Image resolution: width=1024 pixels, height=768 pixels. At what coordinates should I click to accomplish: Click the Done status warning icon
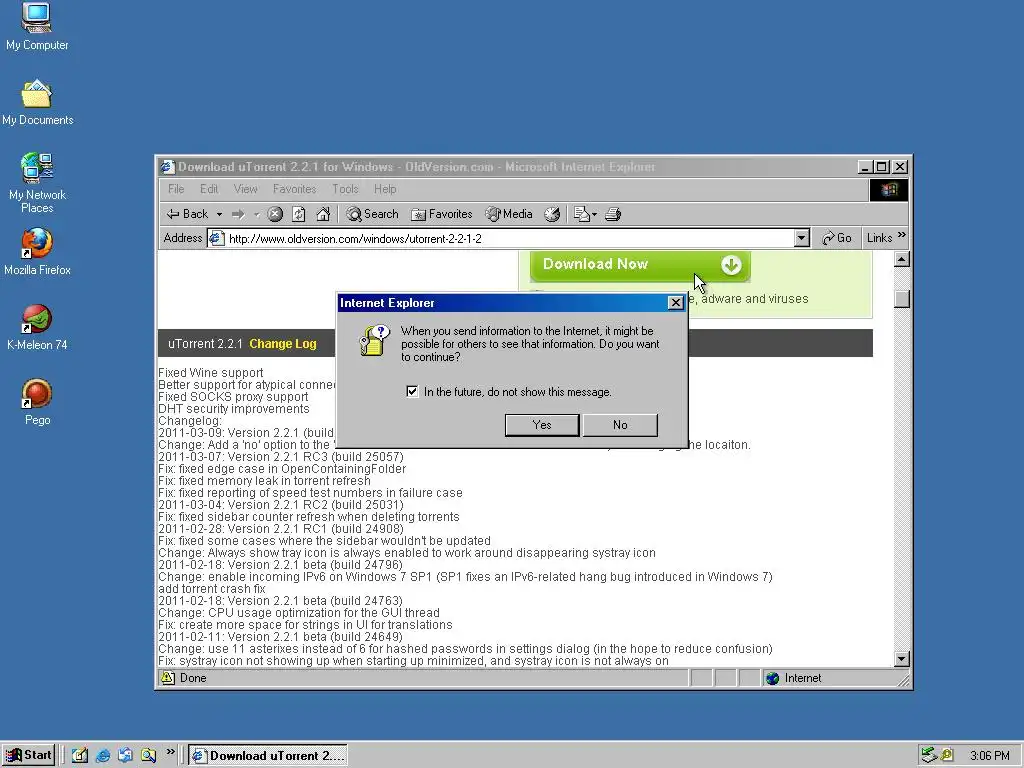coord(168,679)
